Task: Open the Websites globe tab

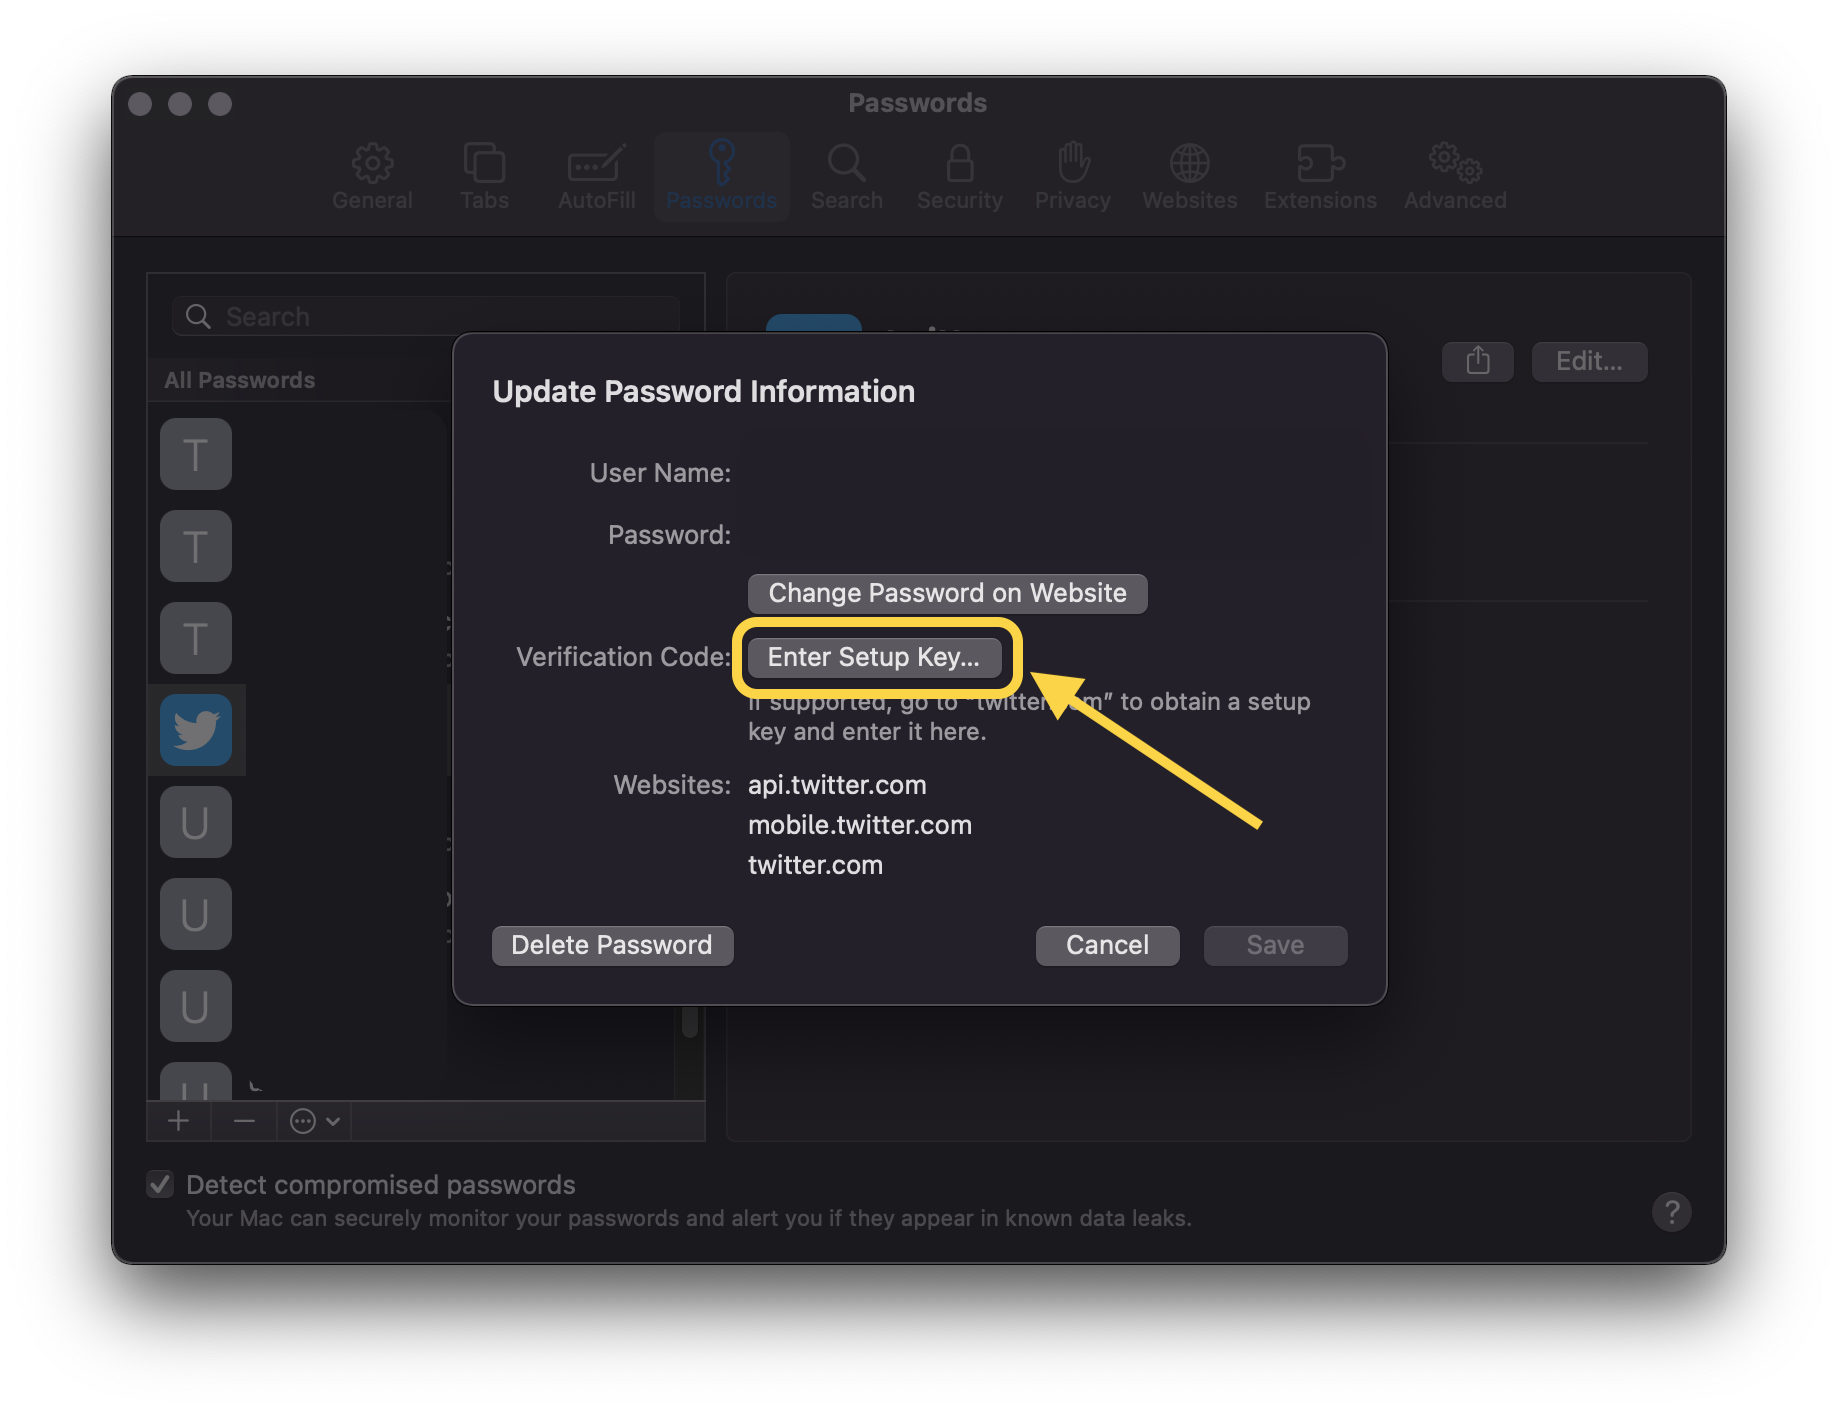Action: 1189,177
